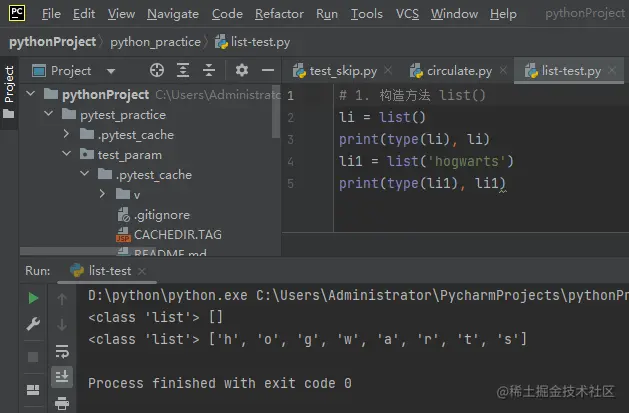Select the CACHEDIR.TAG file
Viewport: 629px width, 413px height.
coord(169,235)
